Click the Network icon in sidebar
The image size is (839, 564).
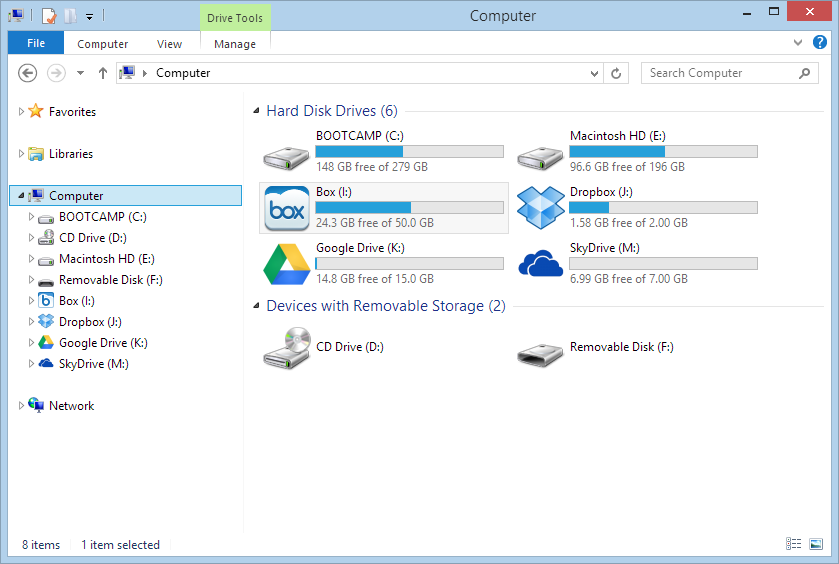(36, 405)
